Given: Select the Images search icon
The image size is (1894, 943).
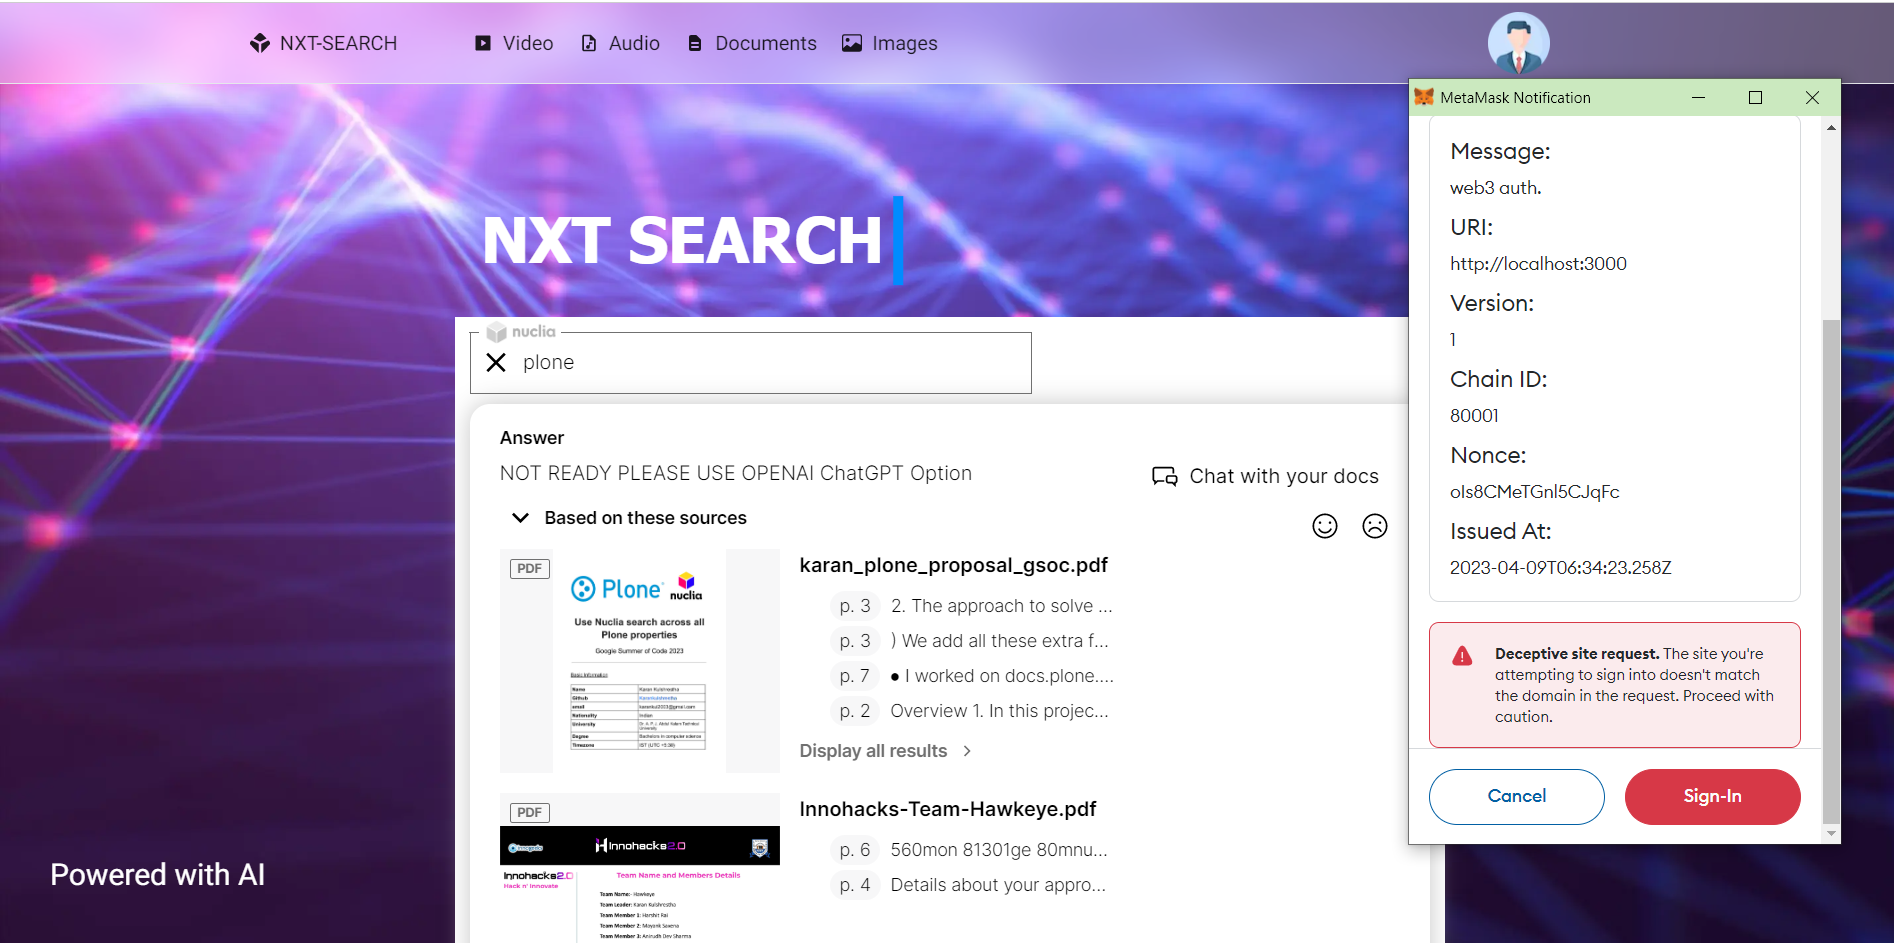Looking at the screenshot, I should click(x=851, y=43).
